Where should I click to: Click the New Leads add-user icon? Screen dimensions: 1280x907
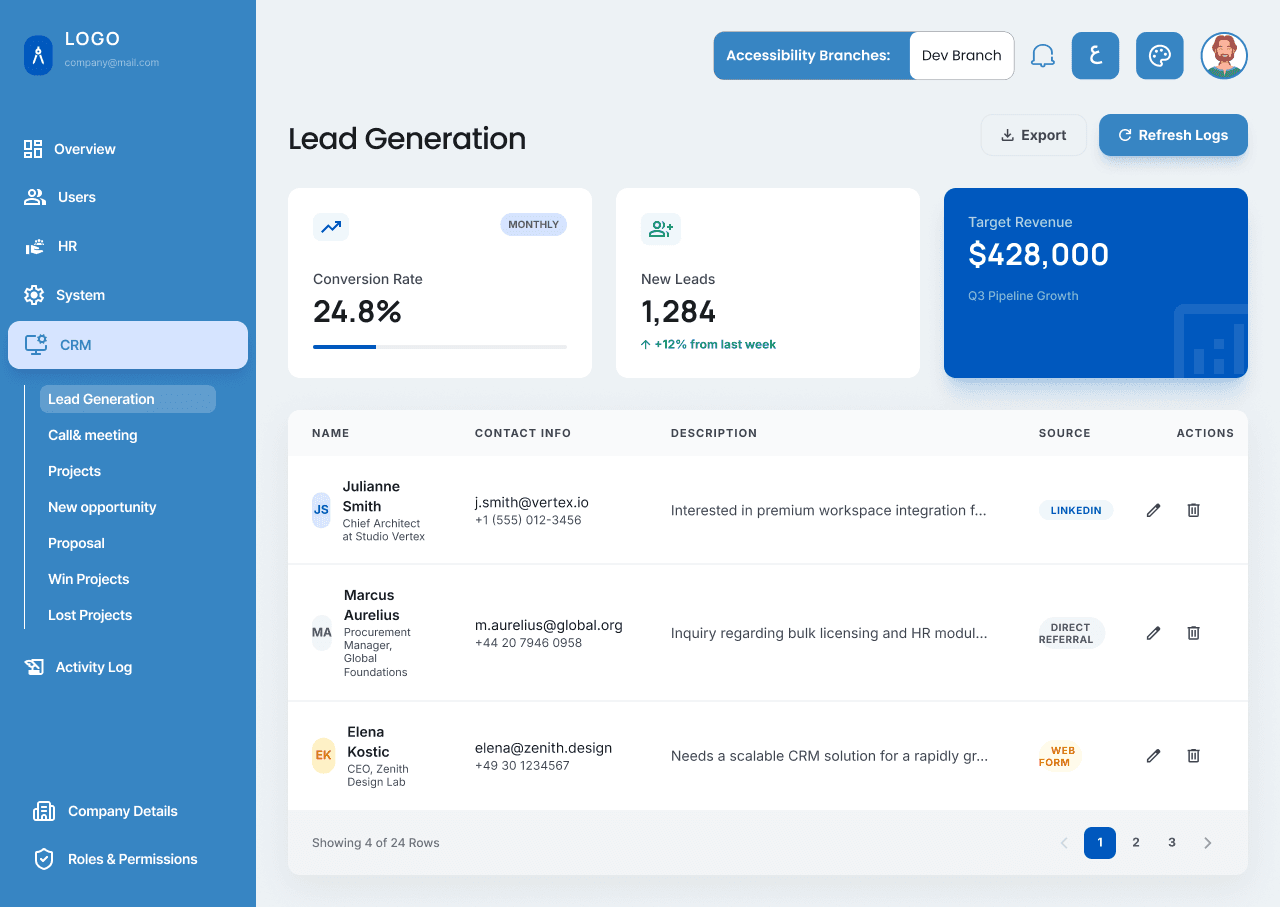pos(661,229)
